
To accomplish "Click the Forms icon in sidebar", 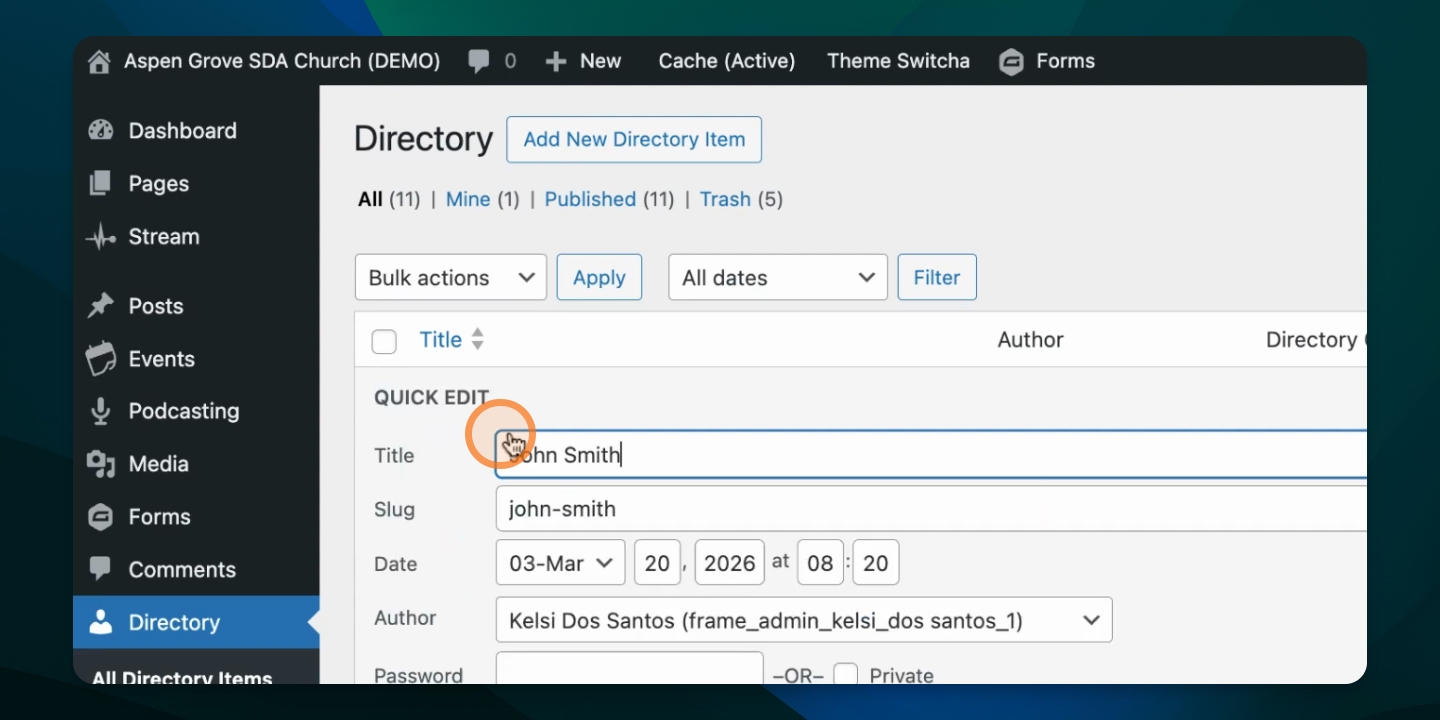I will (x=101, y=517).
